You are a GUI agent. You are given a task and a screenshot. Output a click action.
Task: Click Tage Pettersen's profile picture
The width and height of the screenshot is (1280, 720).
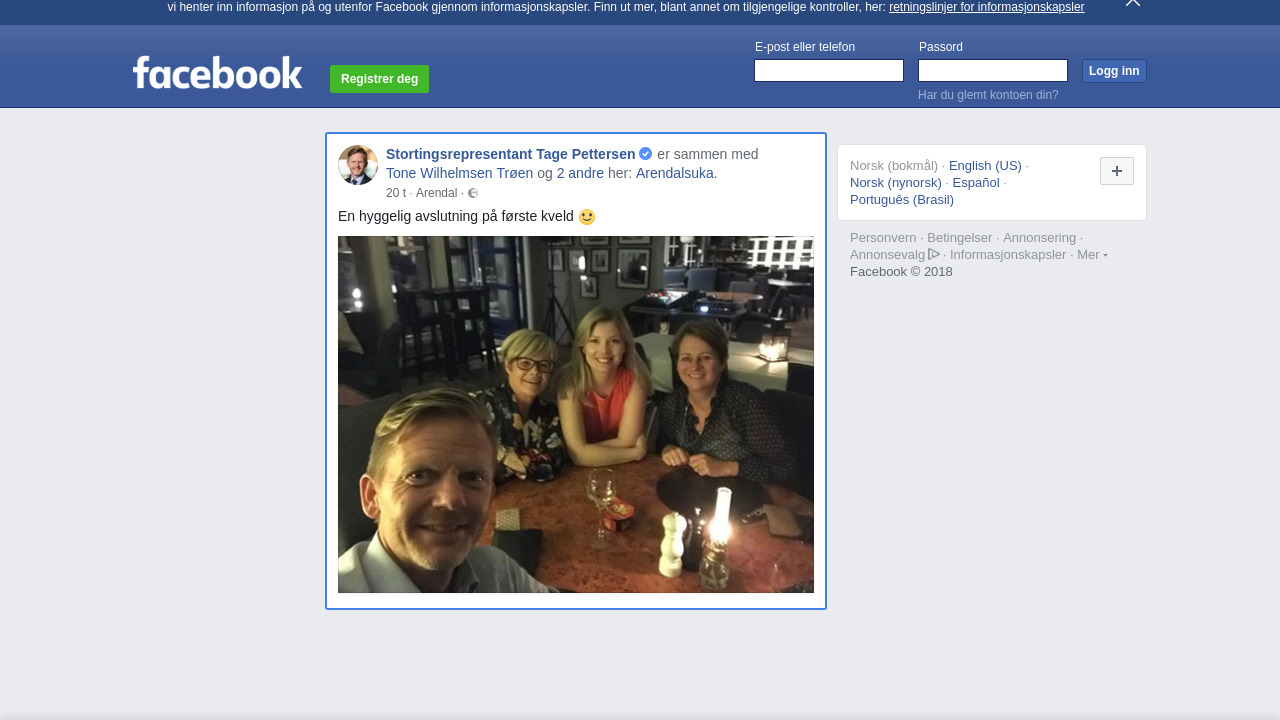click(358, 165)
